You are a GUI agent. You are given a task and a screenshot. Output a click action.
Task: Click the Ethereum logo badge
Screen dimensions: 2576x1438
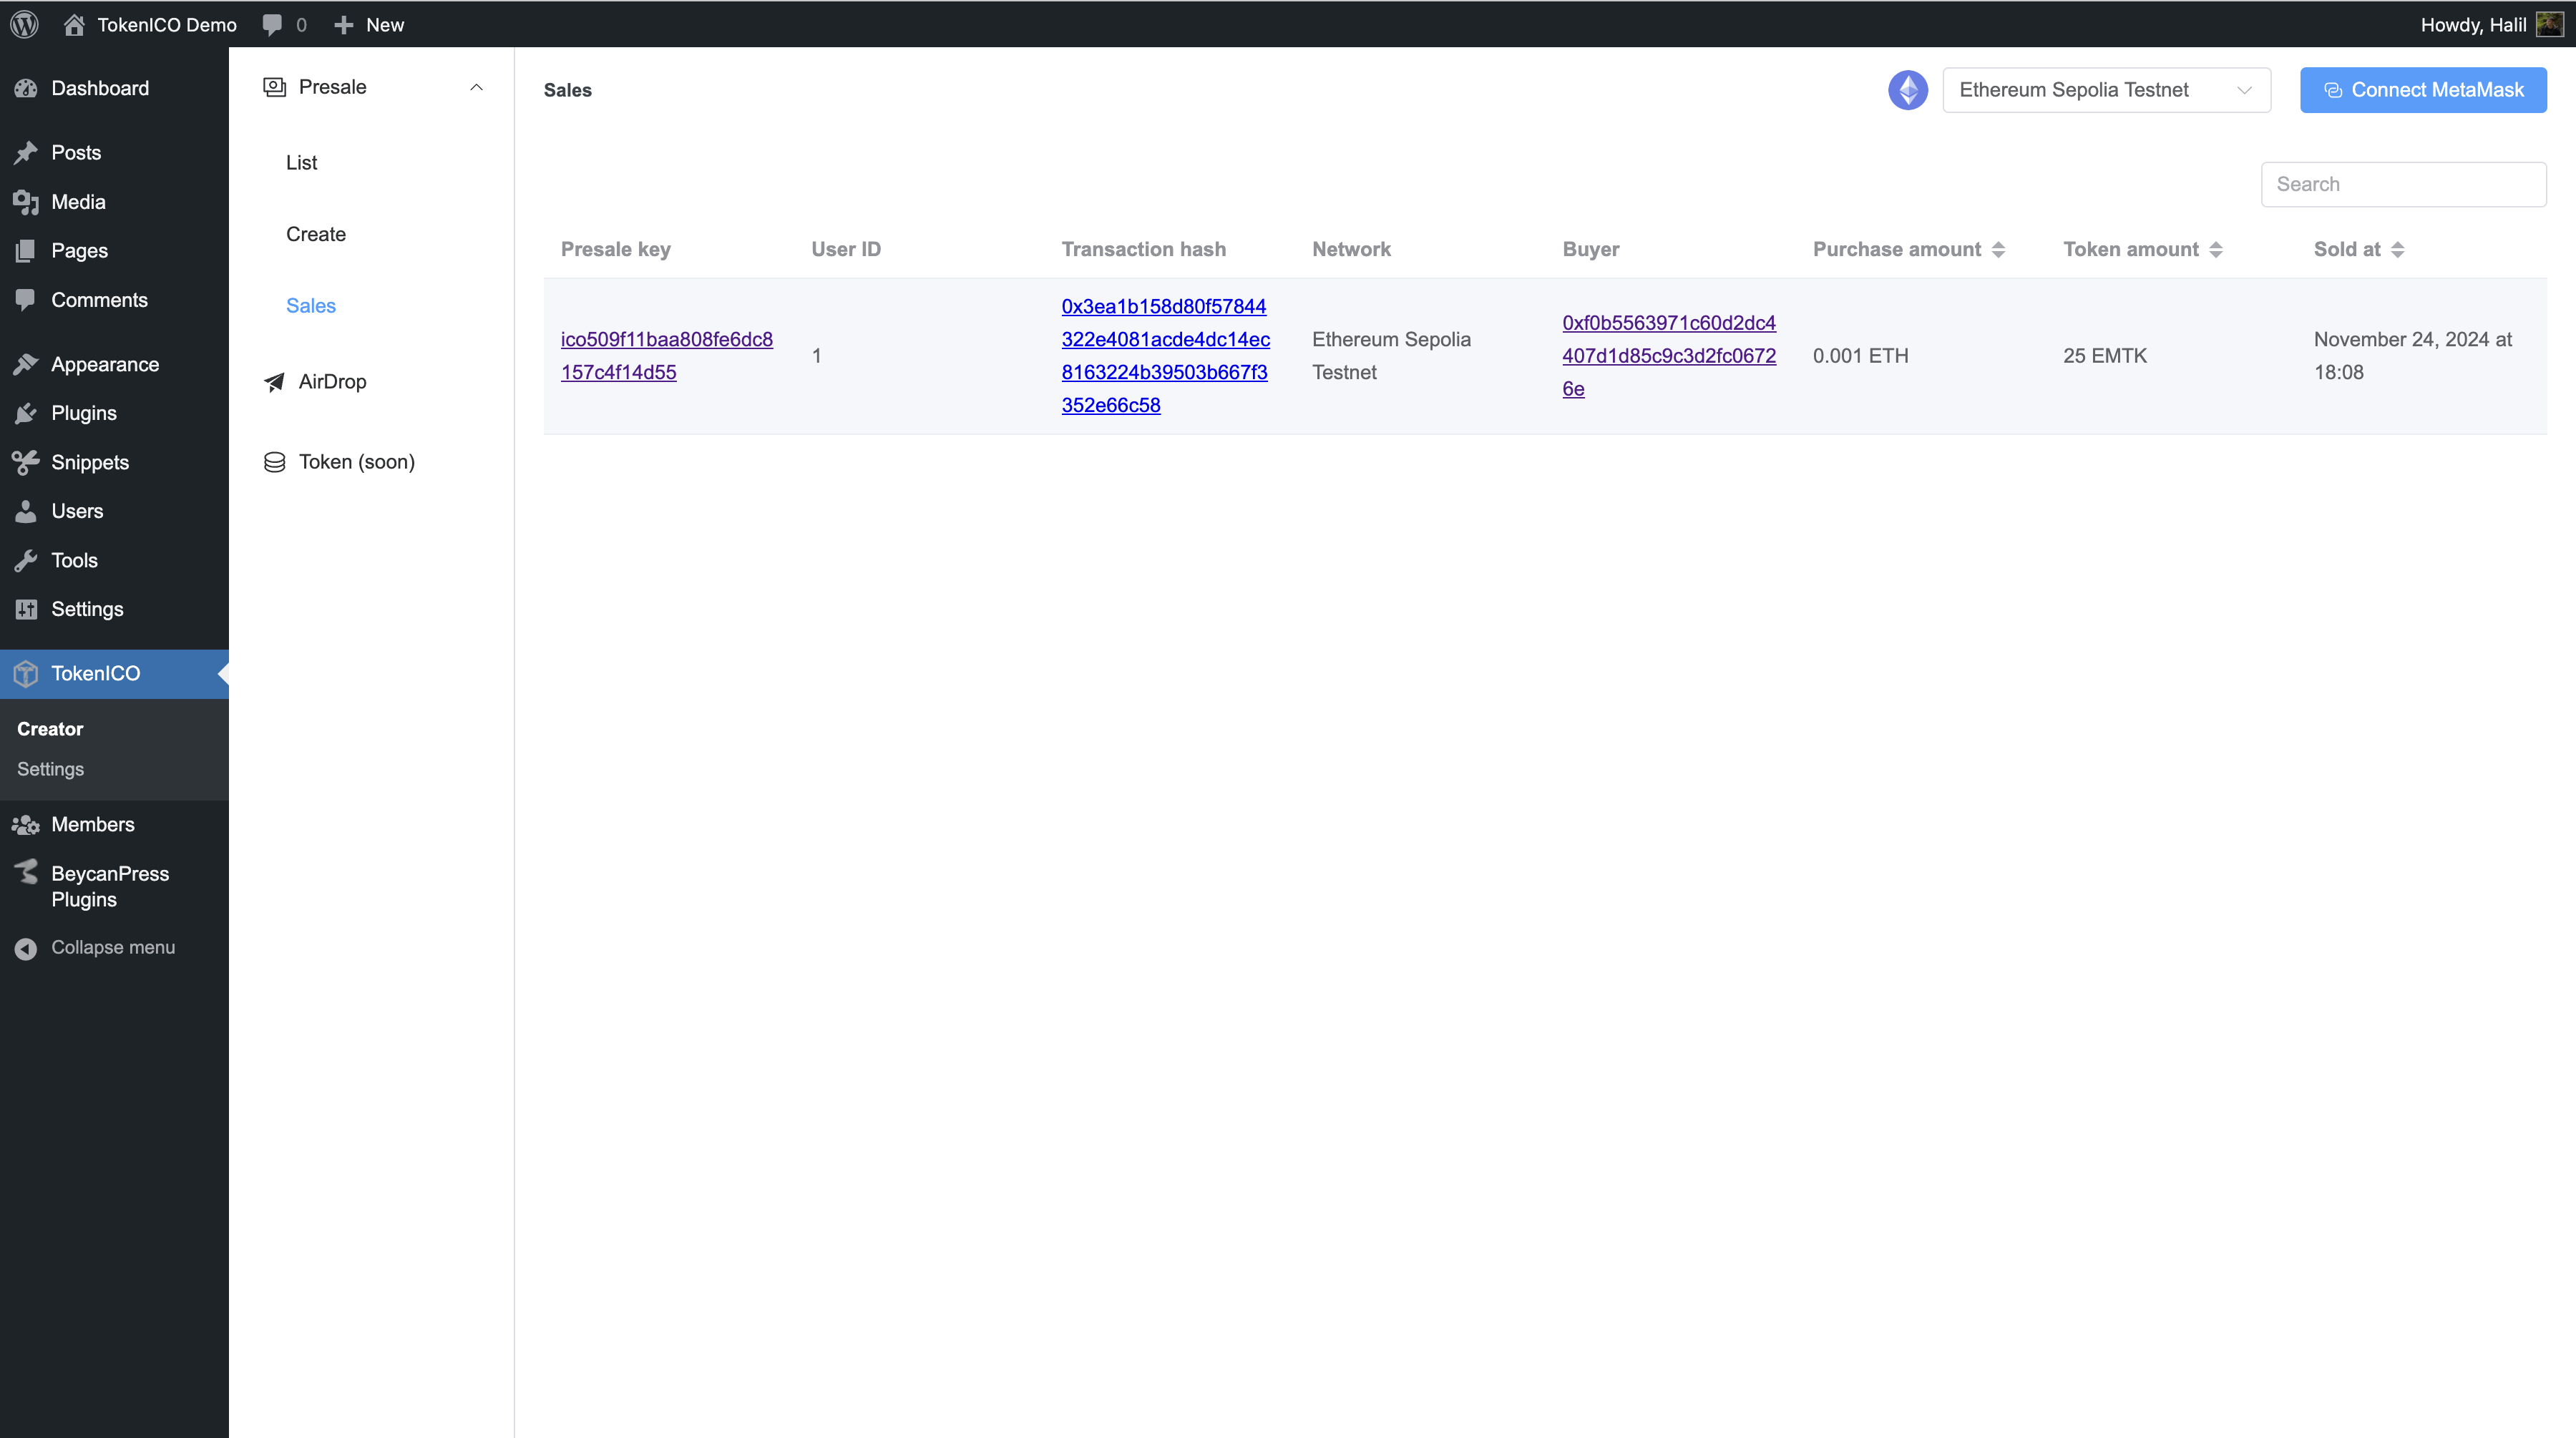1908,90
